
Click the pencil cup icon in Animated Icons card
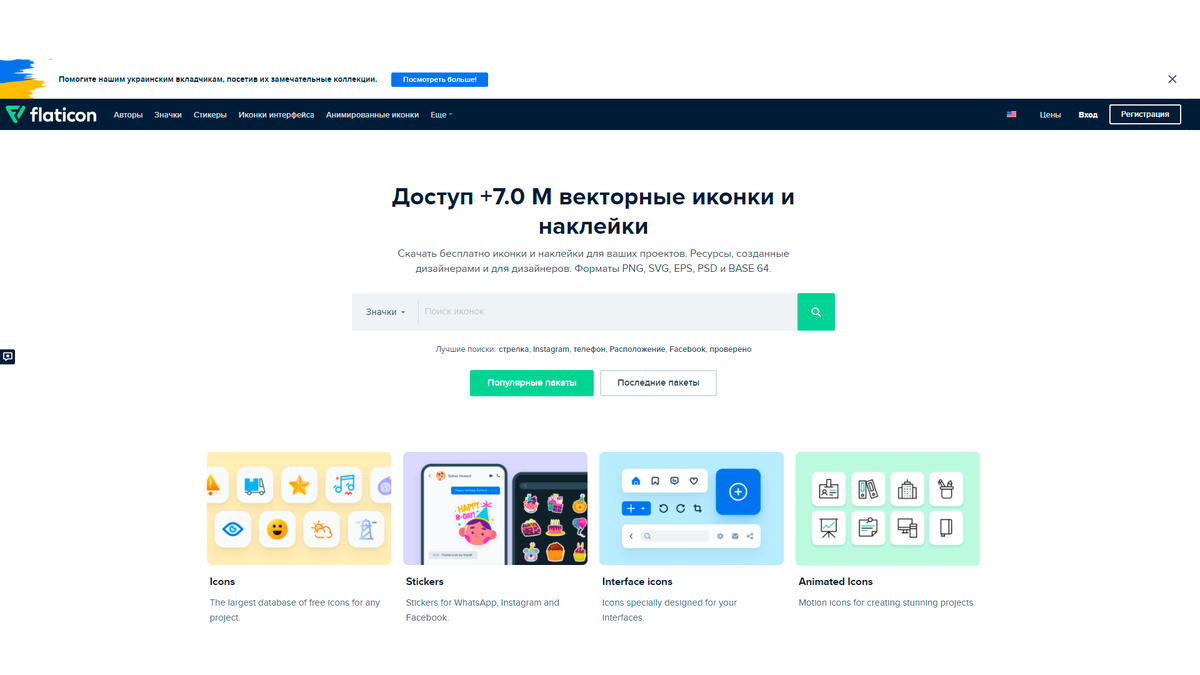[x=946, y=489]
